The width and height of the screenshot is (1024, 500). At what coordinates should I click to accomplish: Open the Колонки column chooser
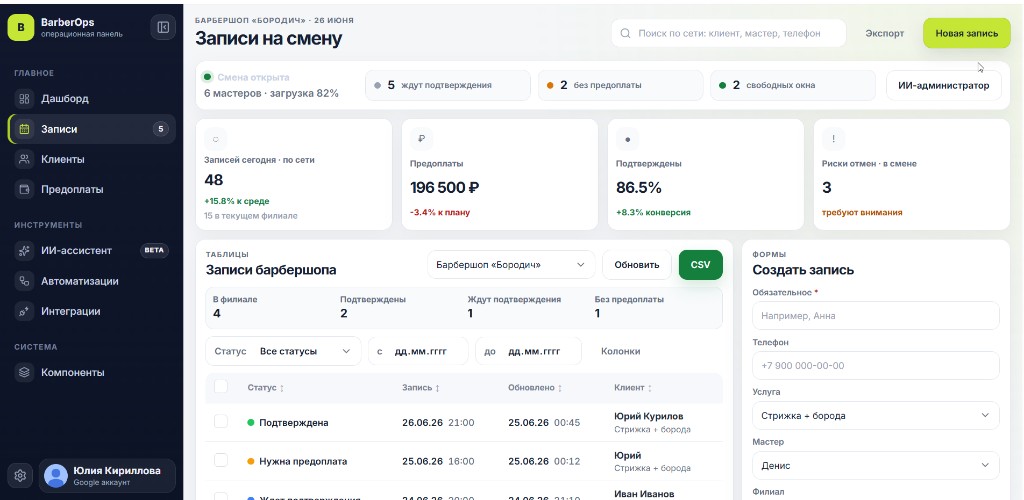pyautogui.click(x=620, y=351)
